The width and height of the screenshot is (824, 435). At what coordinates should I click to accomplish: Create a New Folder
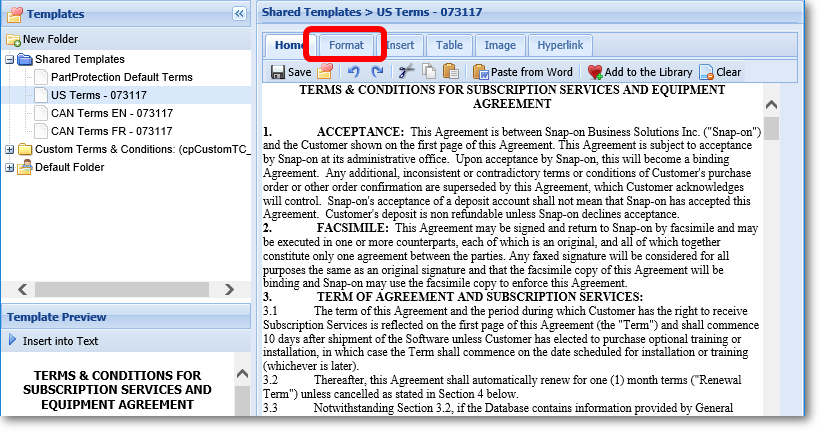point(42,39)
